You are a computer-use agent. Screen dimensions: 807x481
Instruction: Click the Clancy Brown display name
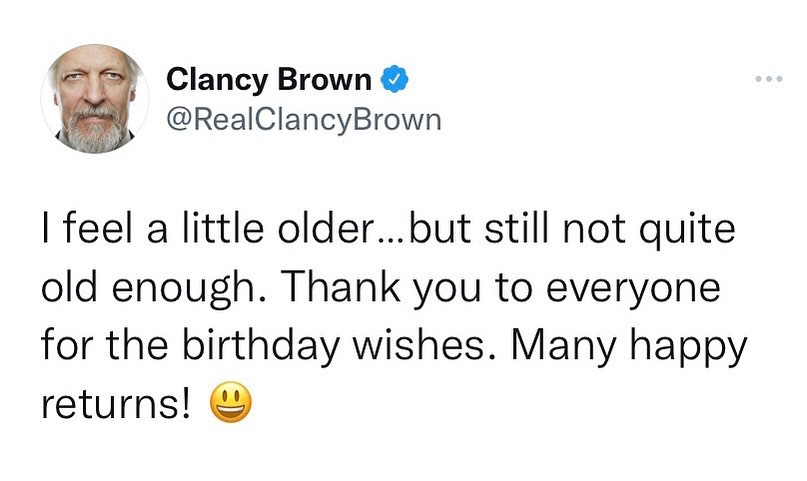click(268, 79)
